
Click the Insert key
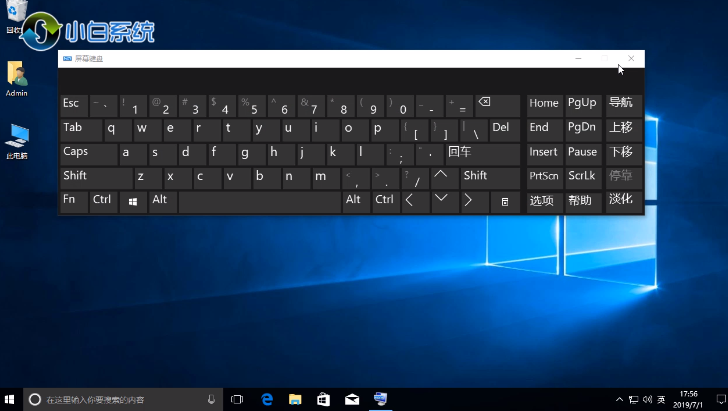[544, 154]
